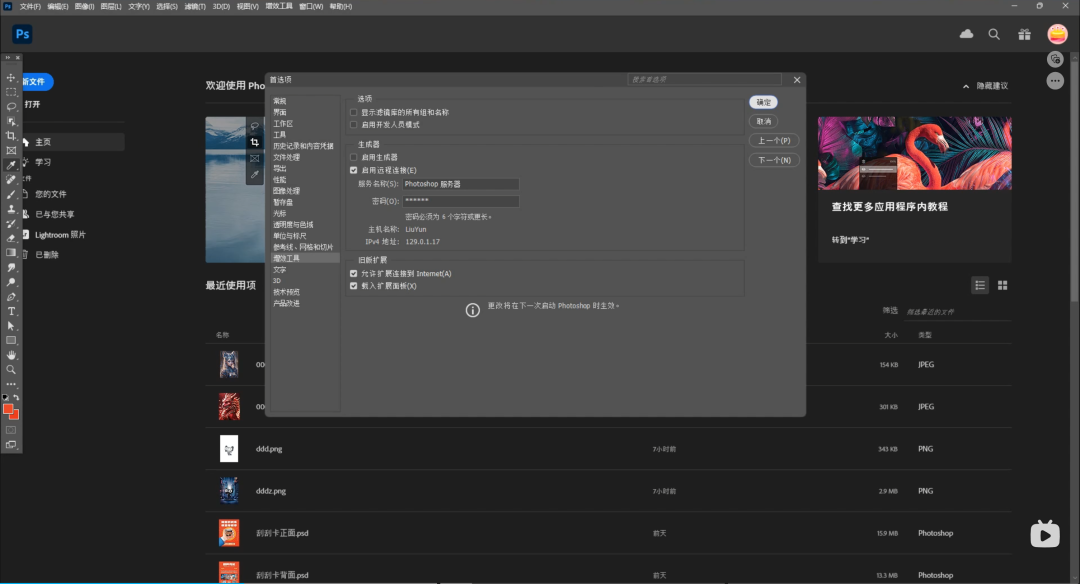Select the Eraser tool
Screen dimensions: 1080x584
coord(11,238)
